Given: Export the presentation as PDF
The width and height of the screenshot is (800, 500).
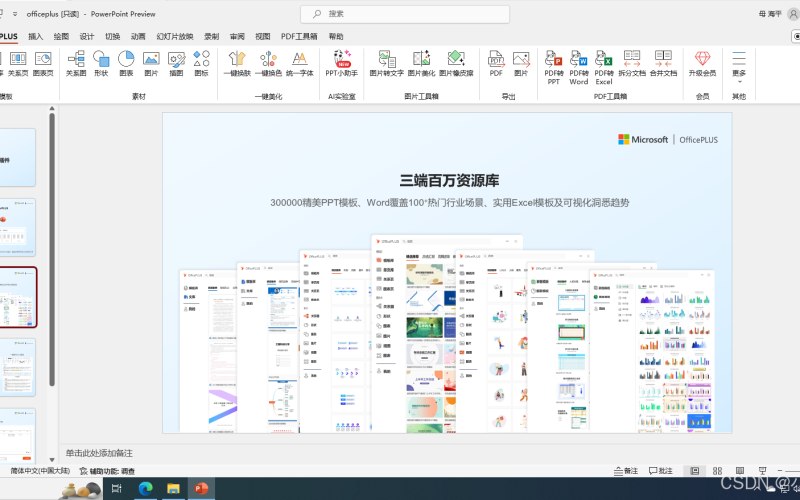Looking at the screenshot, I should point(496,64).
